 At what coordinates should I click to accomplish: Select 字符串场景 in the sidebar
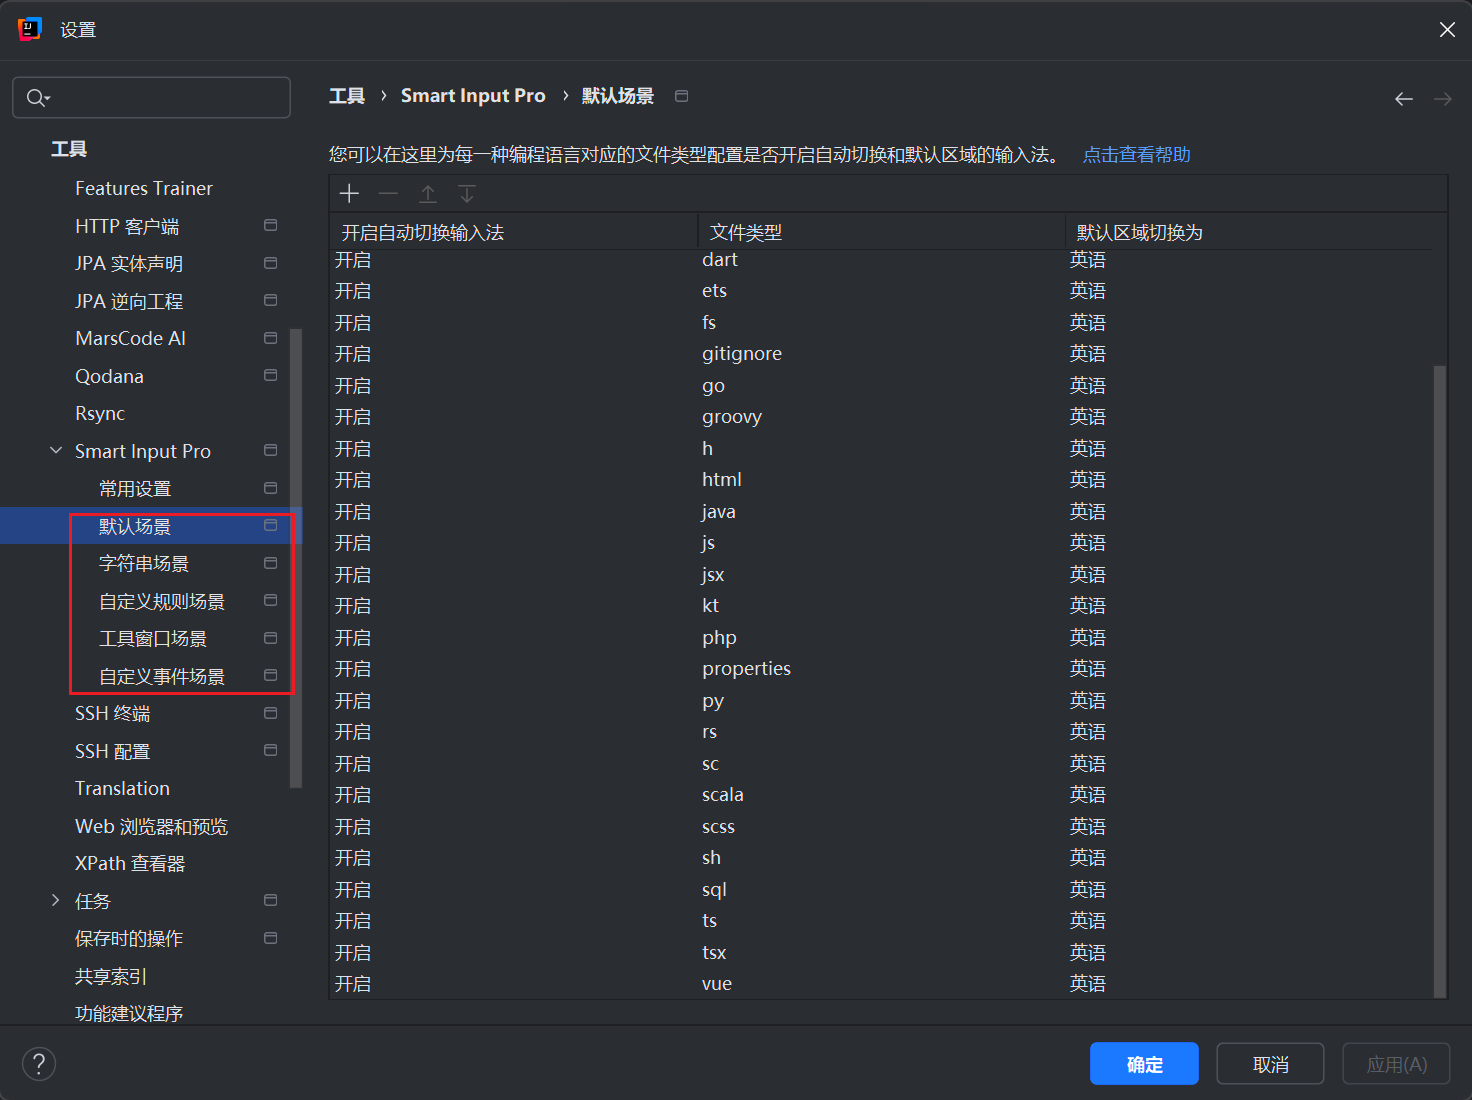point(144,563)
